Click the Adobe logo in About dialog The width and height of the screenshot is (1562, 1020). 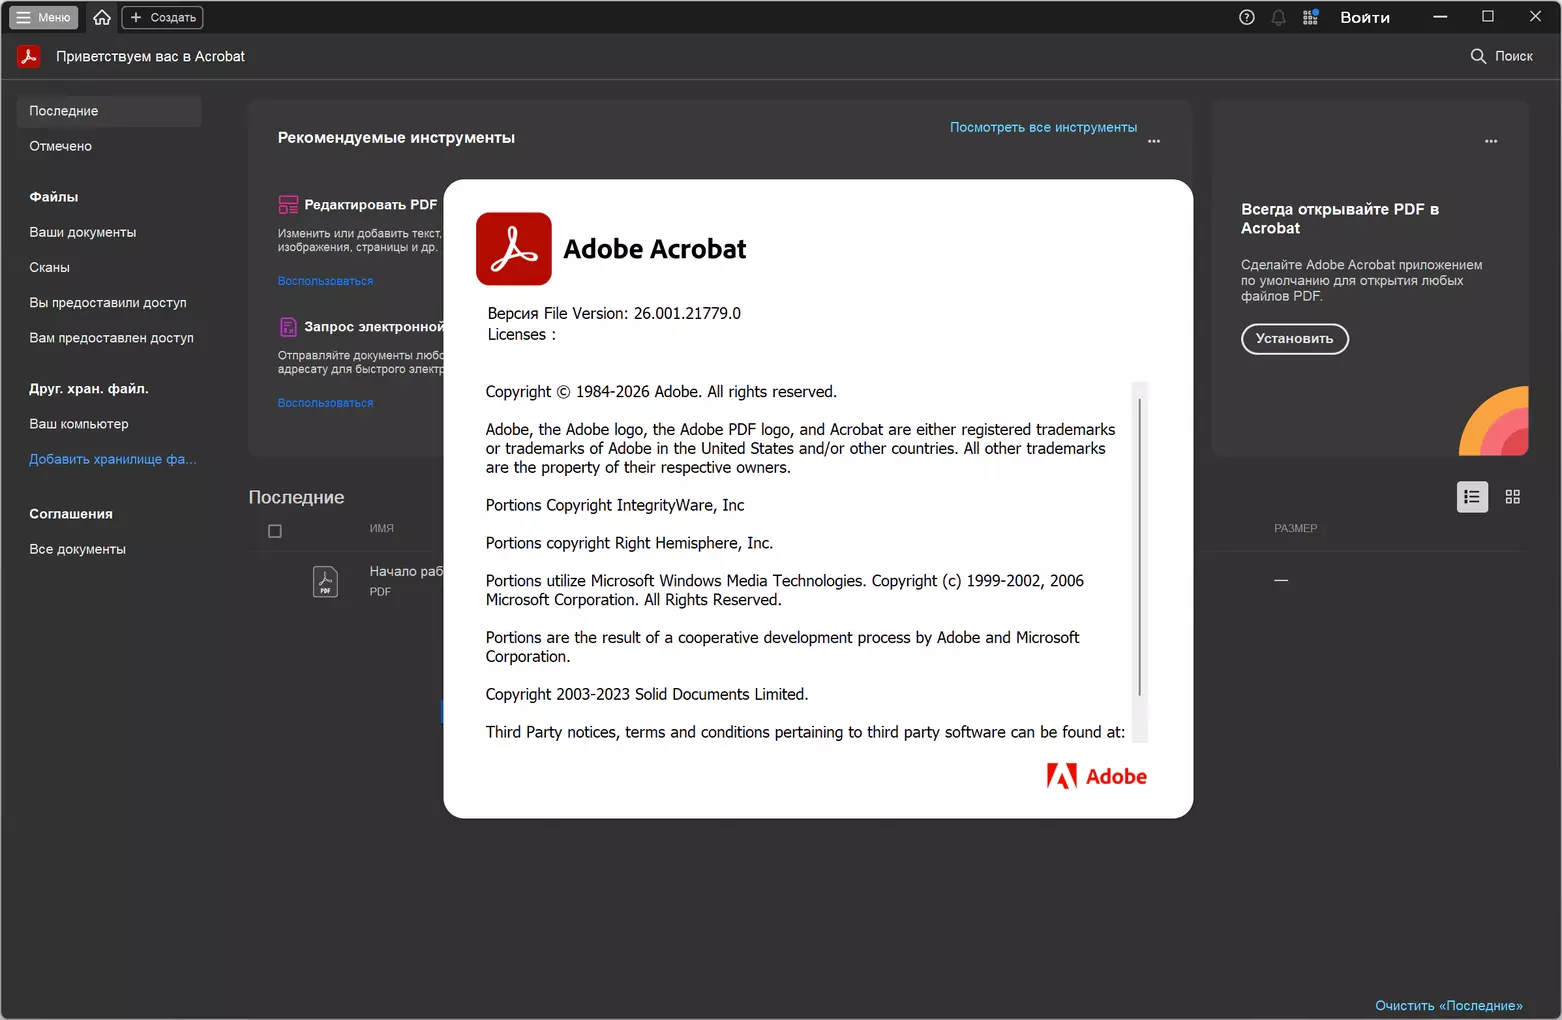1097,776
